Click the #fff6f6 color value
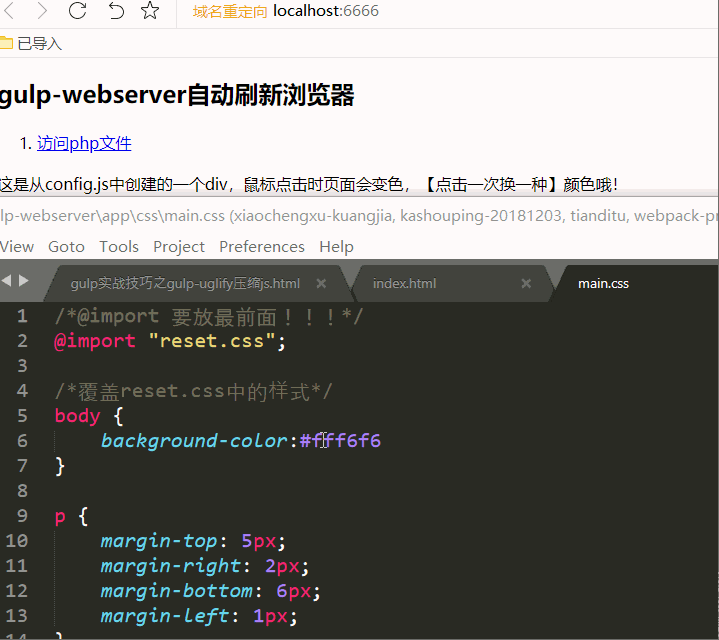 click(x=340, y=441)
